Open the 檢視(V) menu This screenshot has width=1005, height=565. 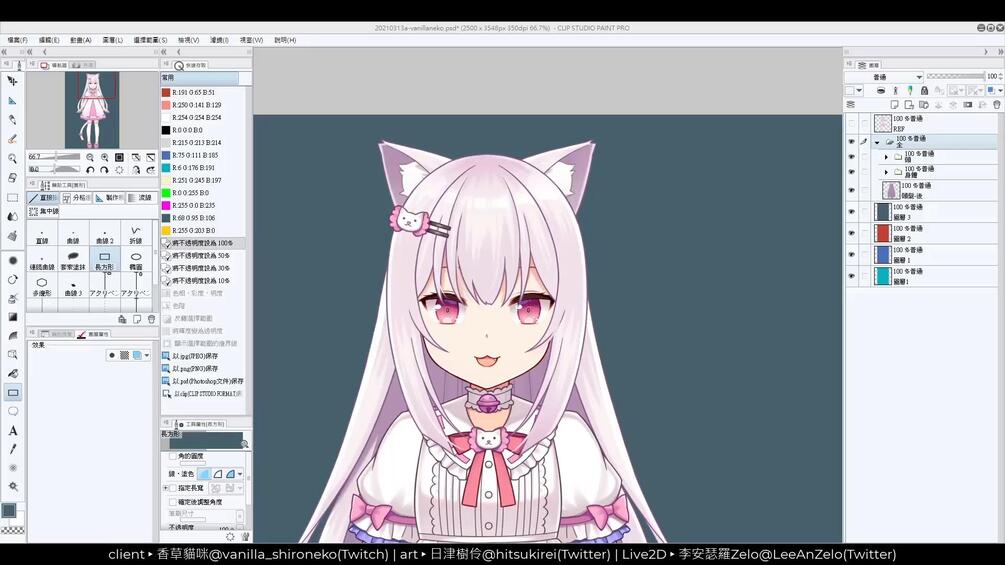pos(188,40)
